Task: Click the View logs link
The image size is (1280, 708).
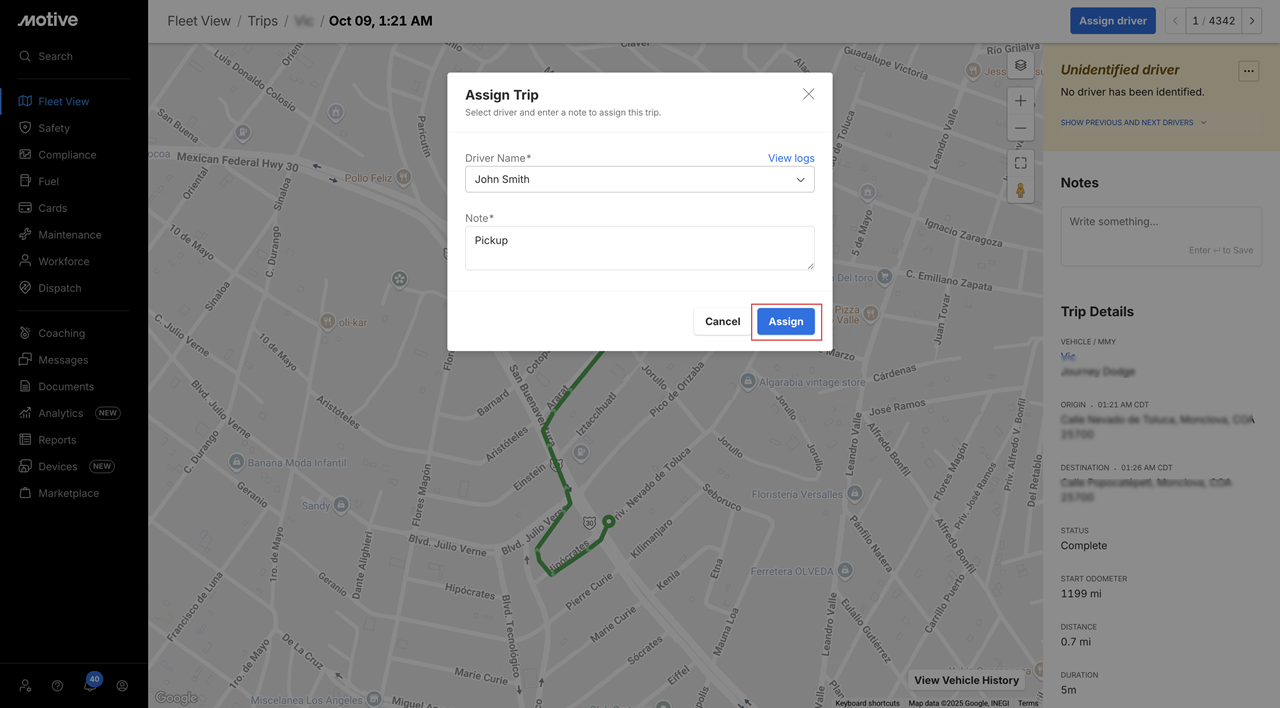Action: pyautogui.click(x=791, y=158)
